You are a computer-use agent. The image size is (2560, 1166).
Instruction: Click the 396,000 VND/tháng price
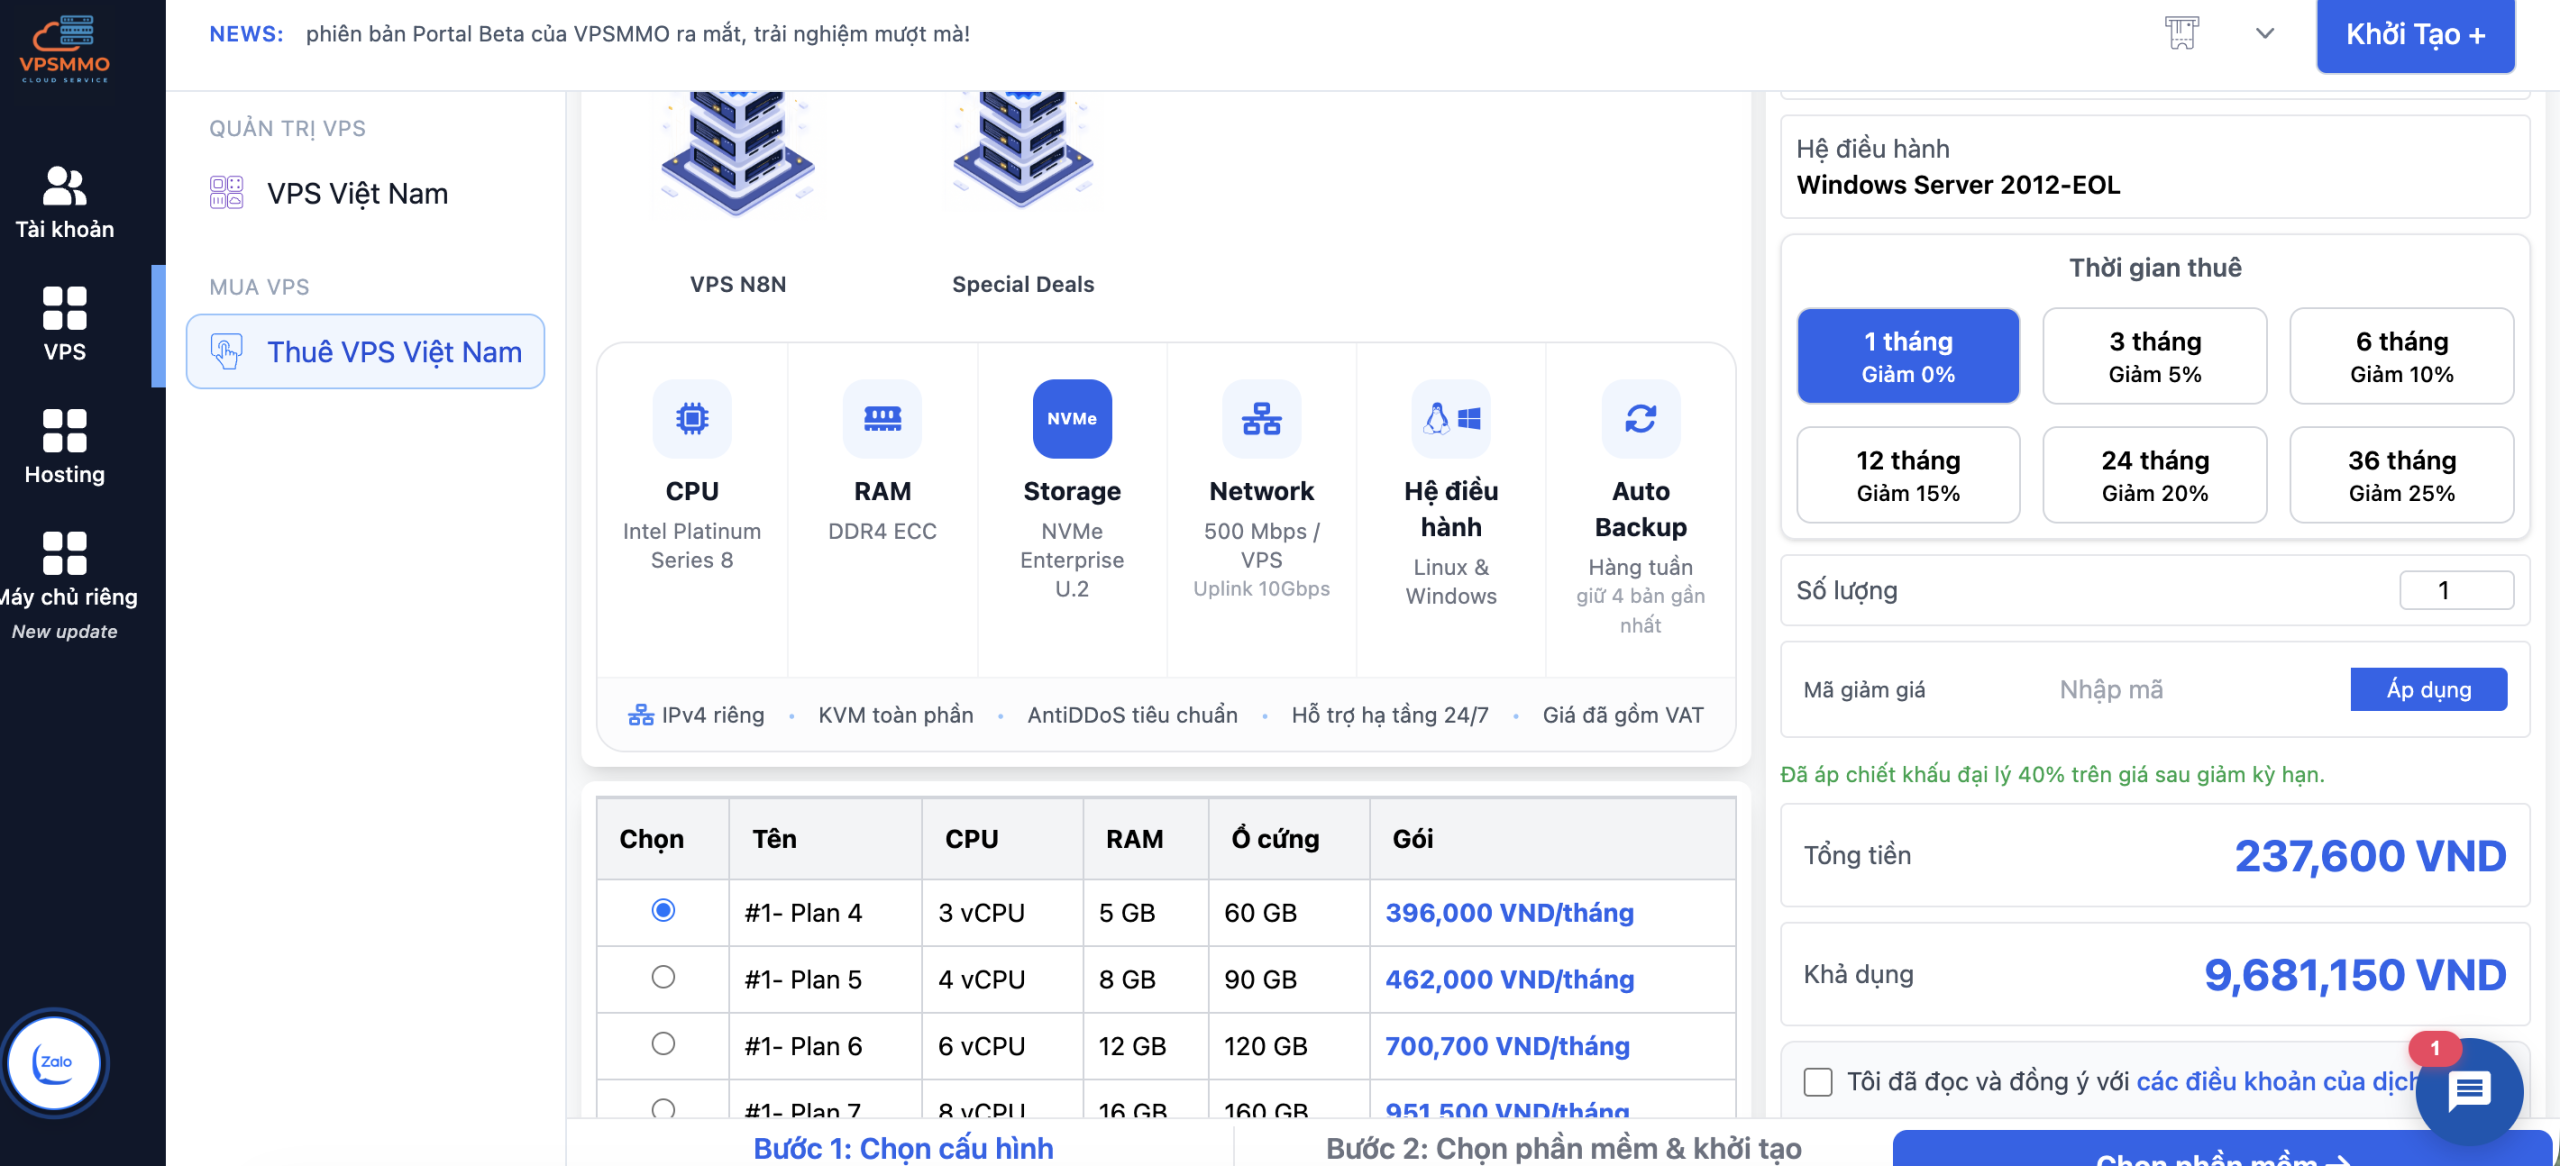[1510, 913]
